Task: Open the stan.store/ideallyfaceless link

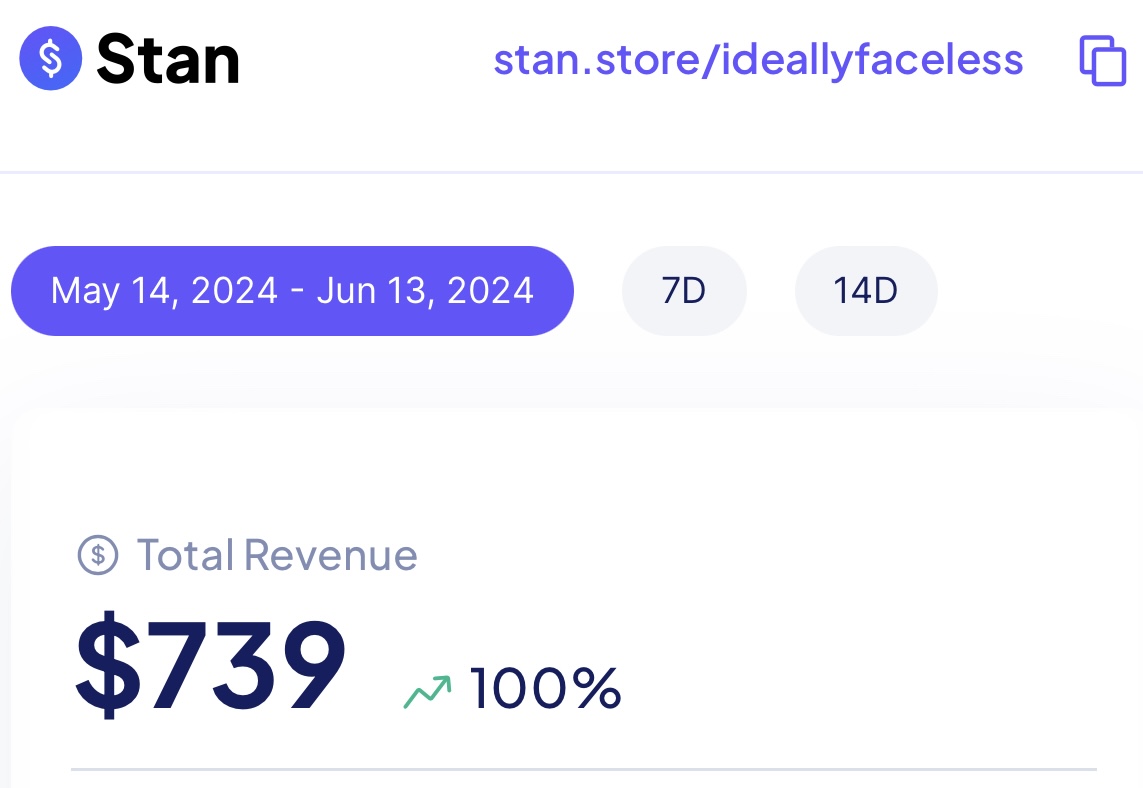Action: click(x=758, y=60)
